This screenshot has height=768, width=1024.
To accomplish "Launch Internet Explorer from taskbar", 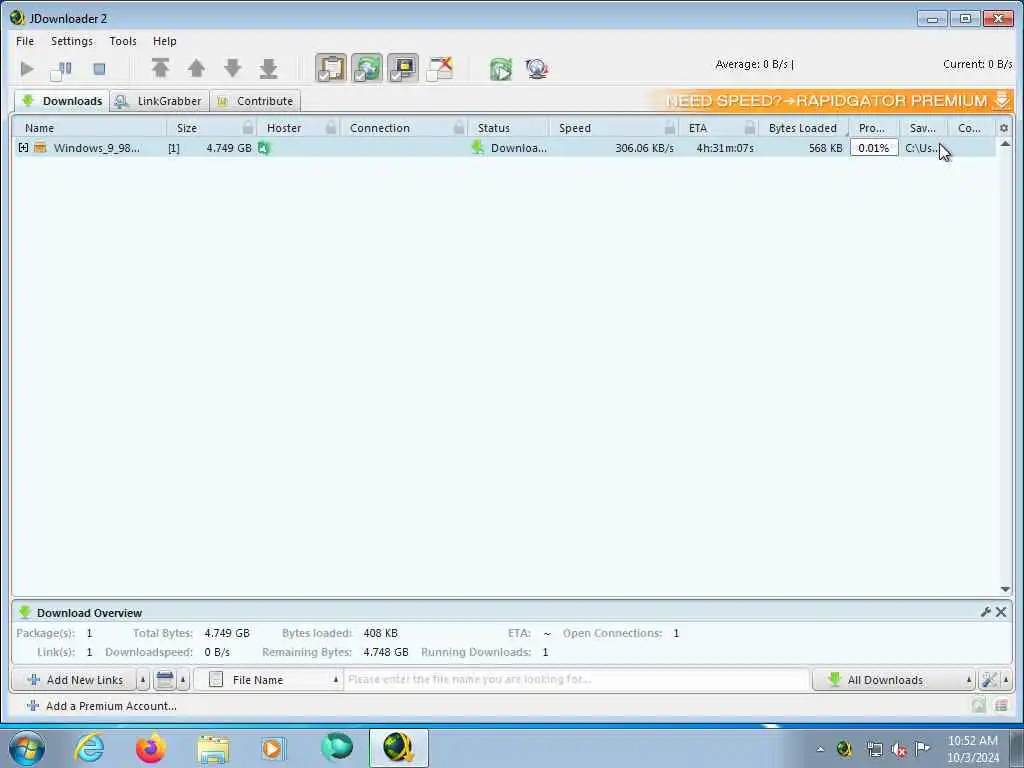I will pyautogui.click(x=89, y=748).
